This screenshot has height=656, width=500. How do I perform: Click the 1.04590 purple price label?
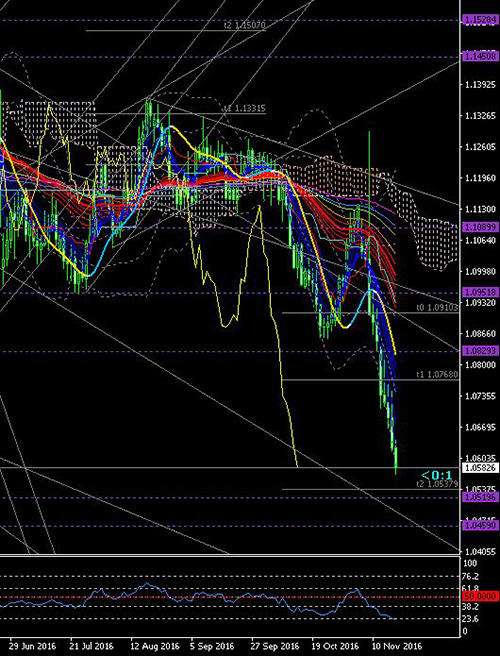coord(480,525)
